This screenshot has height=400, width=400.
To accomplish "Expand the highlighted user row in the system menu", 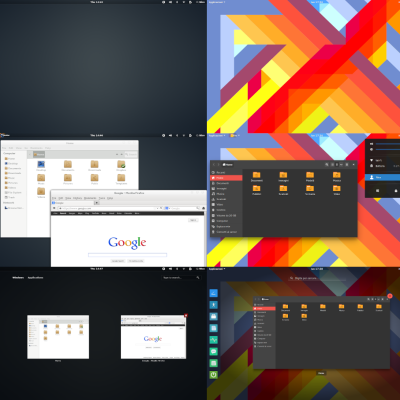I will (x=383, y=177).
